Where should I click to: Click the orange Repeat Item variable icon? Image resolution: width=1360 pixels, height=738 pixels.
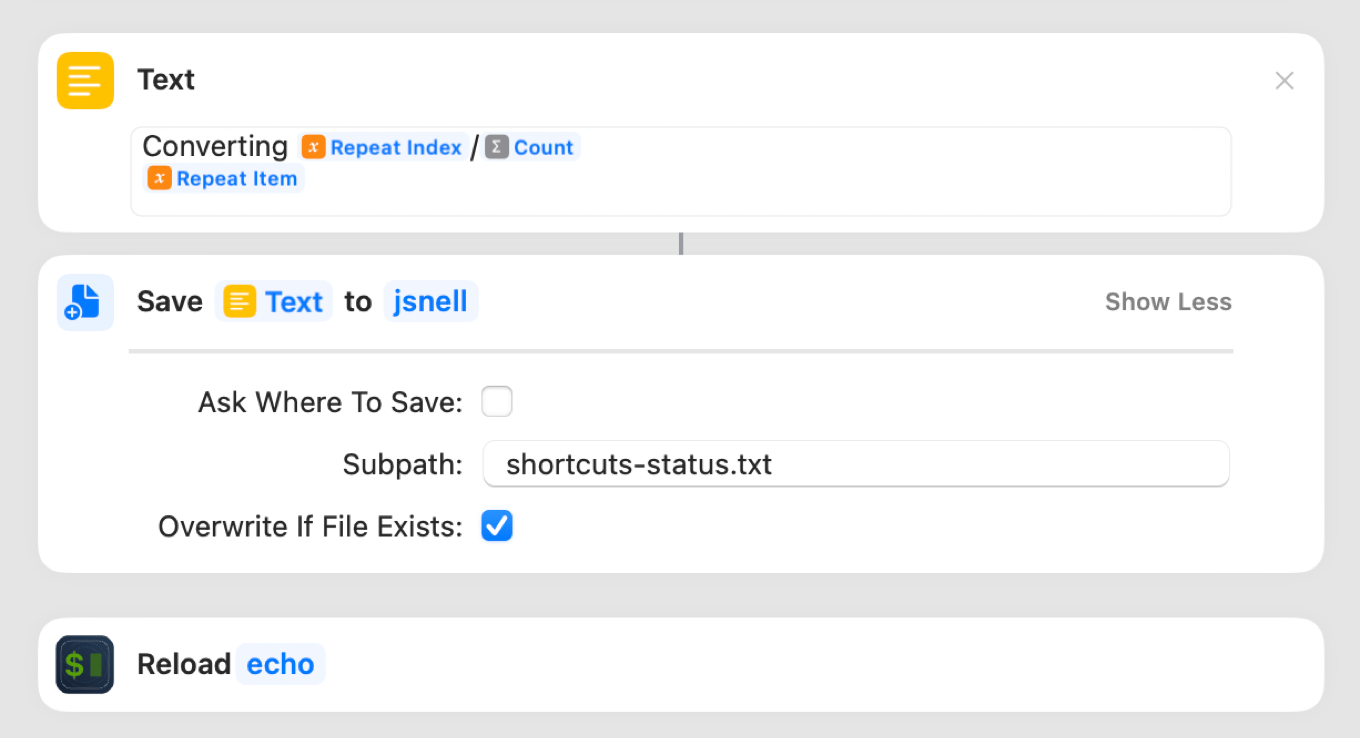(159, 179)
